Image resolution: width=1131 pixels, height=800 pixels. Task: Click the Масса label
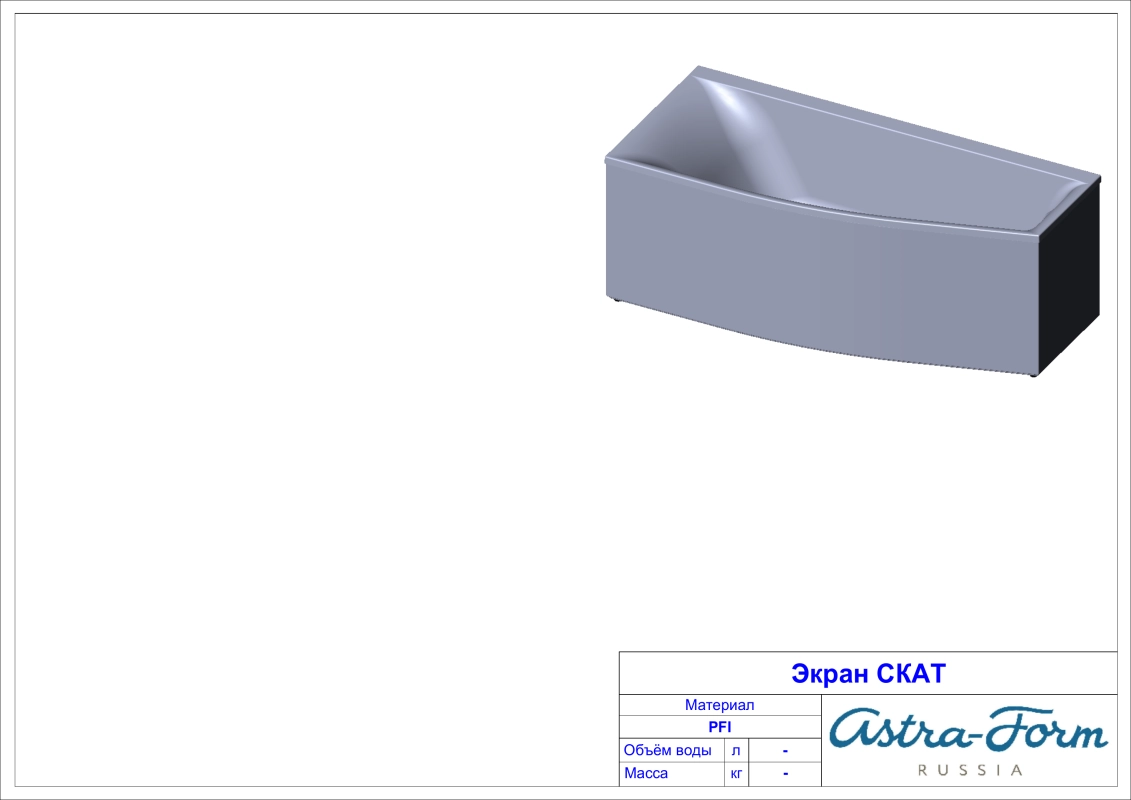click(x=646, y=773)
